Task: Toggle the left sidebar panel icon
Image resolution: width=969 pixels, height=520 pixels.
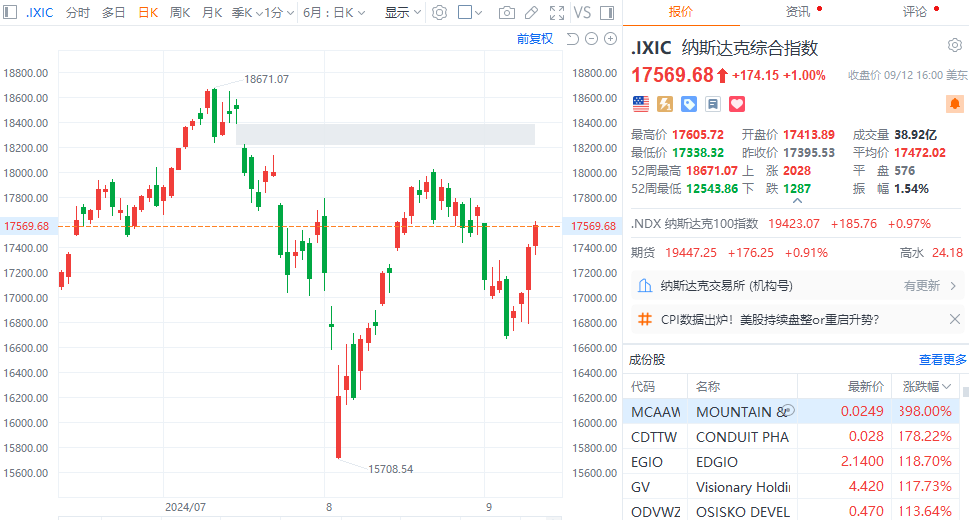Action: [x=10, y=12]
